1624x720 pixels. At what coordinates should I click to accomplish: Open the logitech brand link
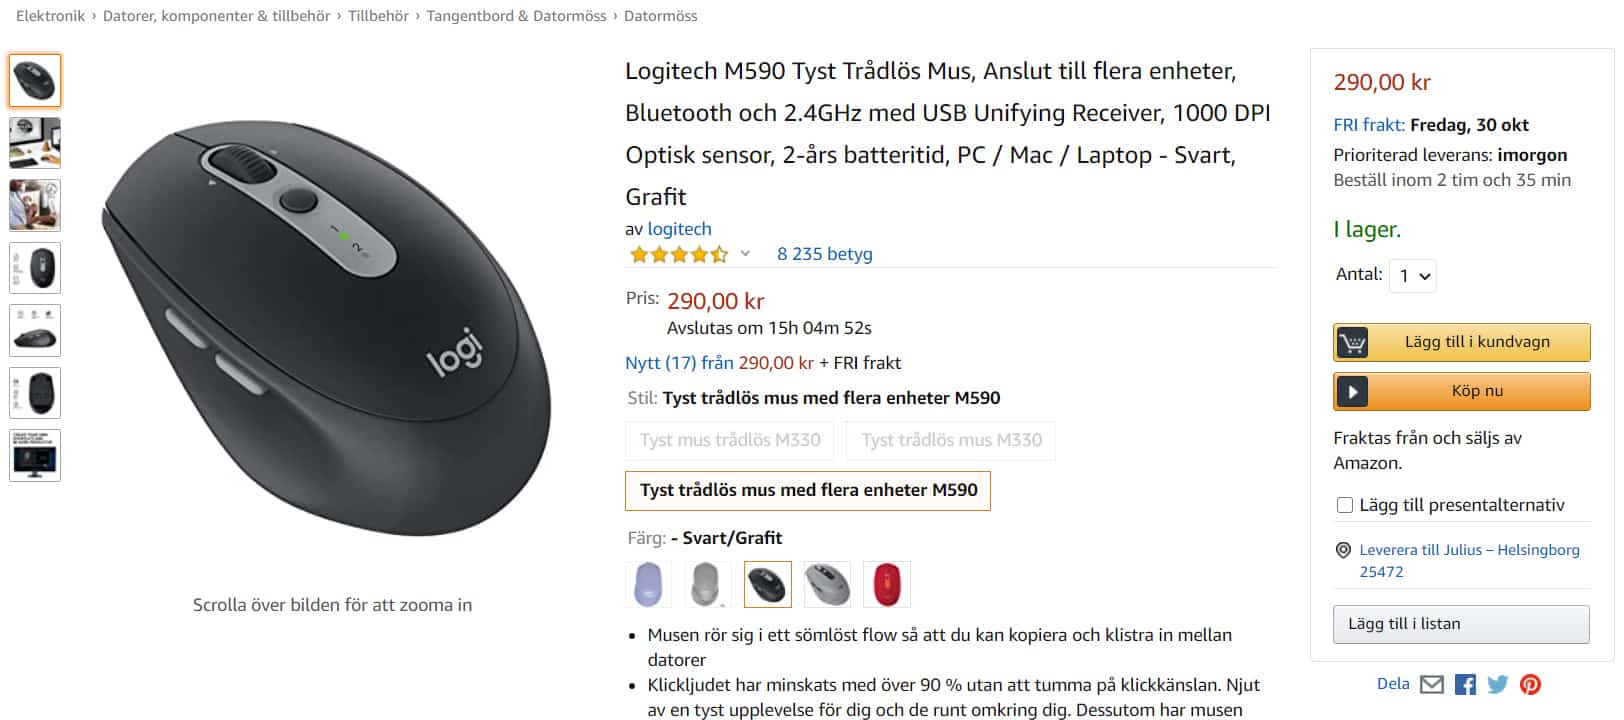coord(679,229)
